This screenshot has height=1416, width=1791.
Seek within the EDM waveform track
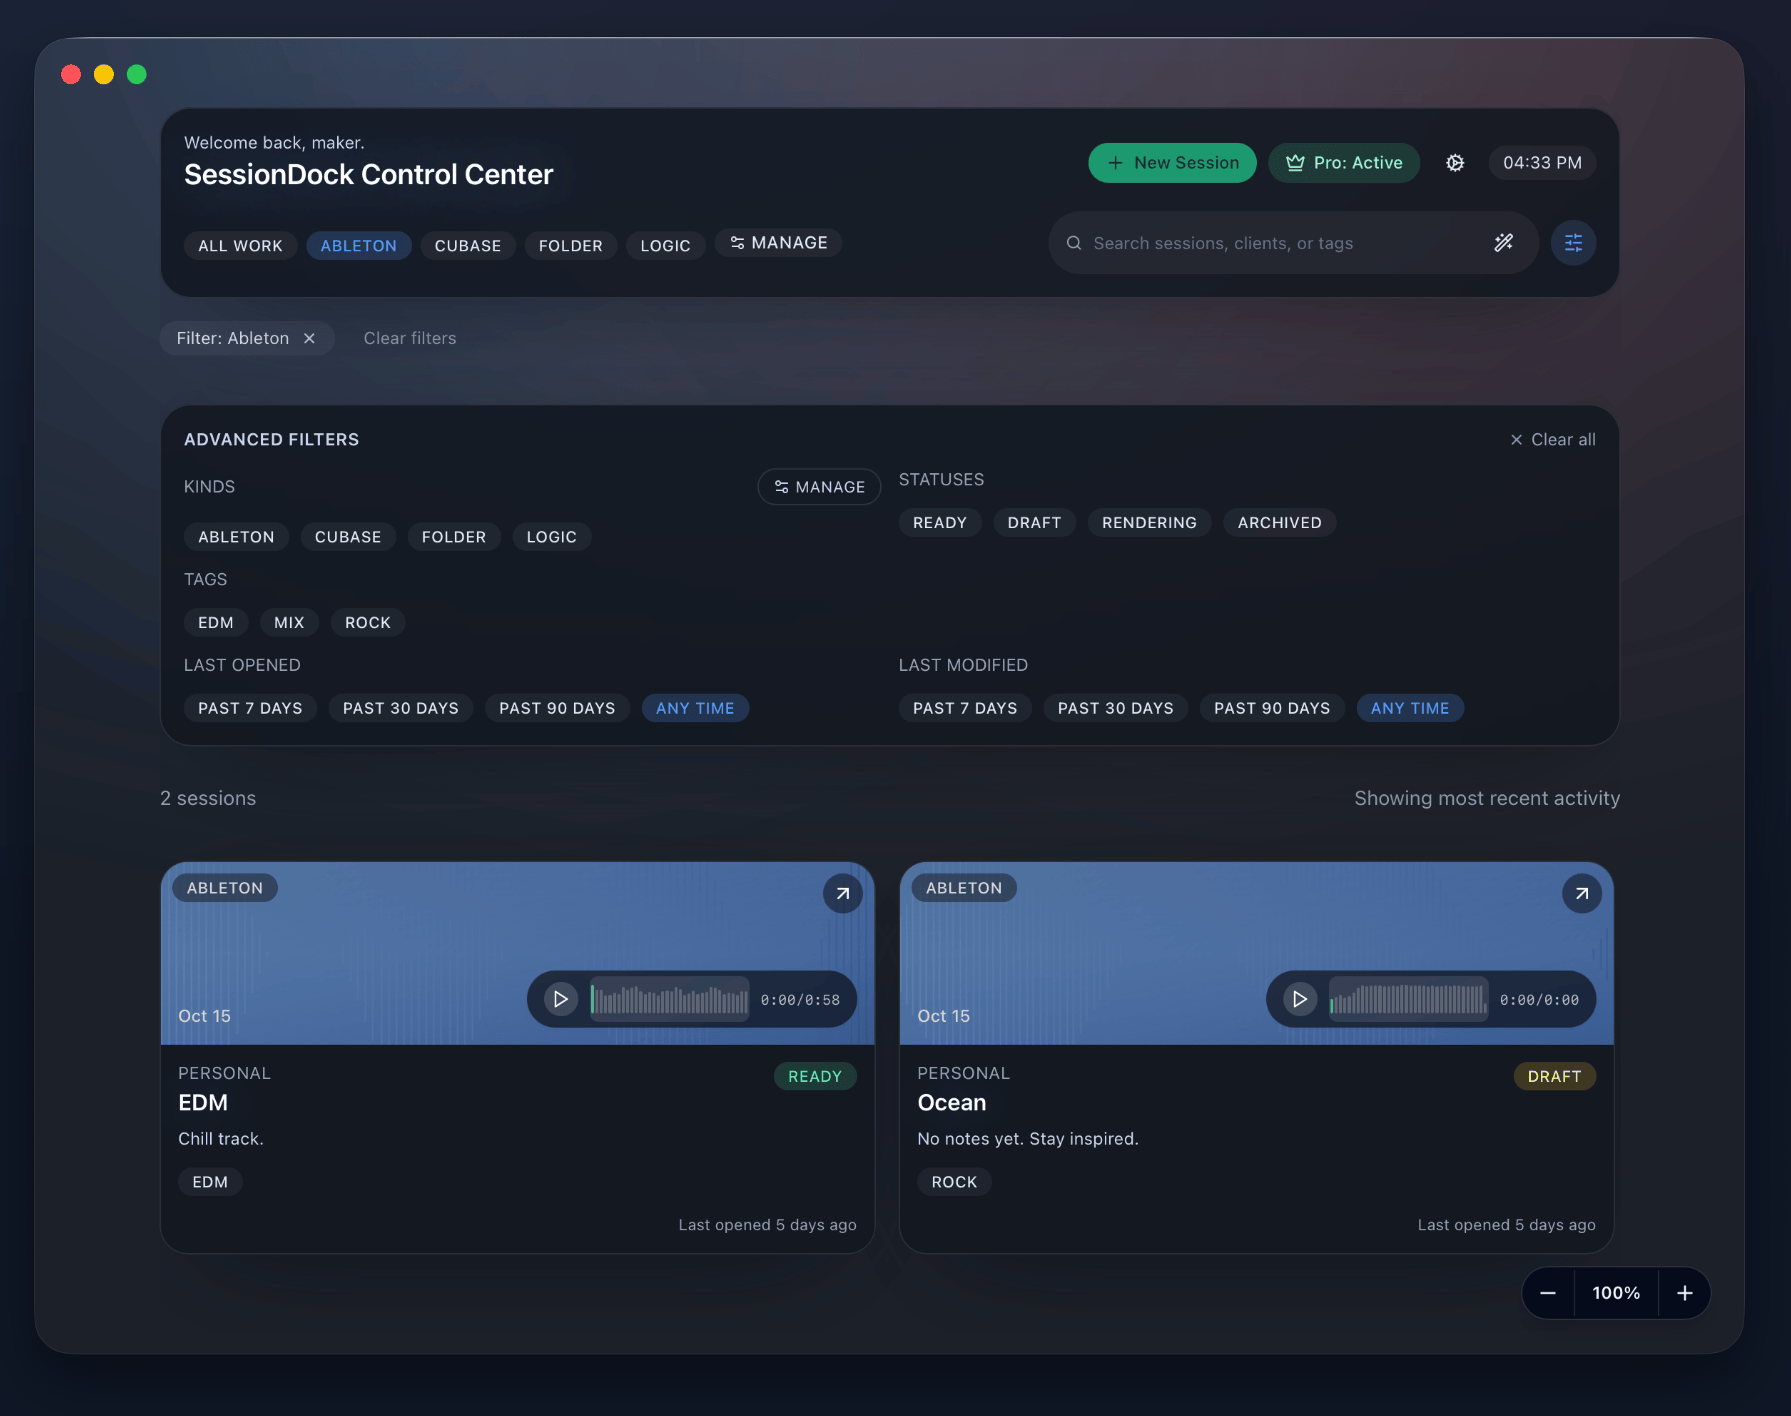669,999
